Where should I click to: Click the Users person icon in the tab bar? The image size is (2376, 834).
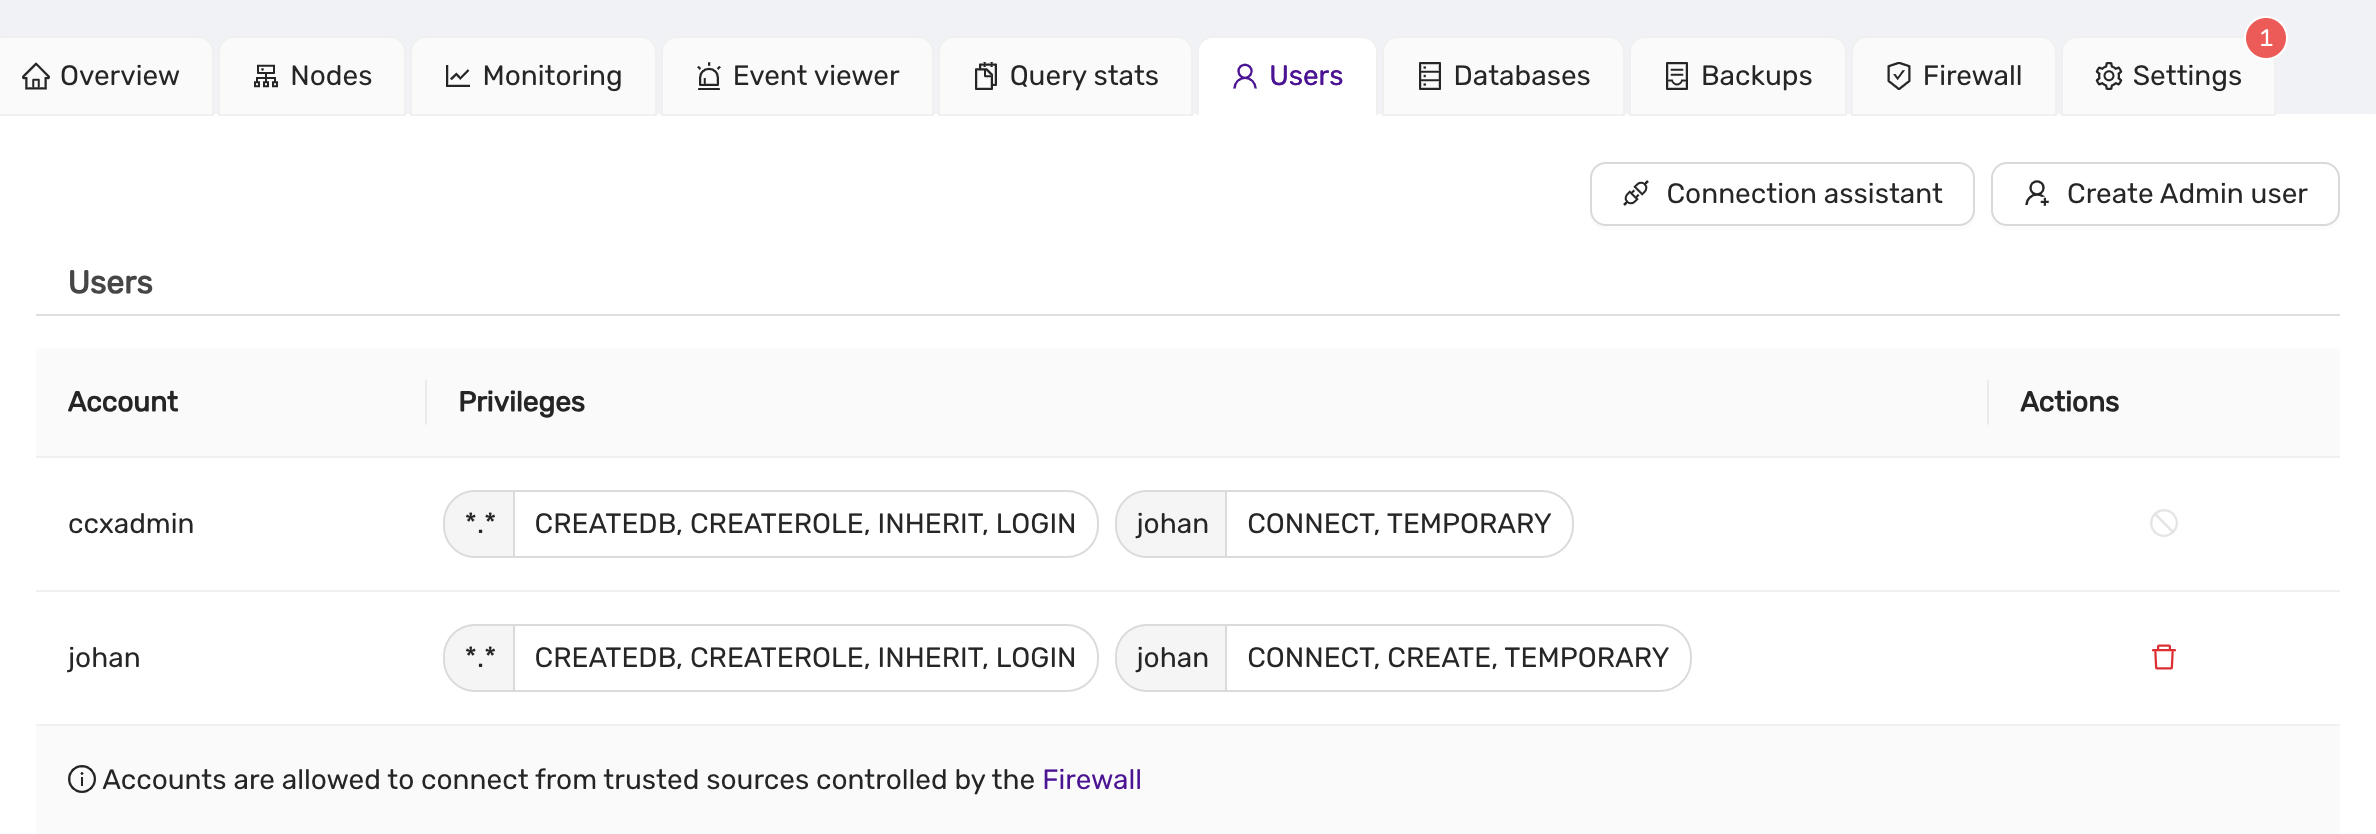[1243, 75]
